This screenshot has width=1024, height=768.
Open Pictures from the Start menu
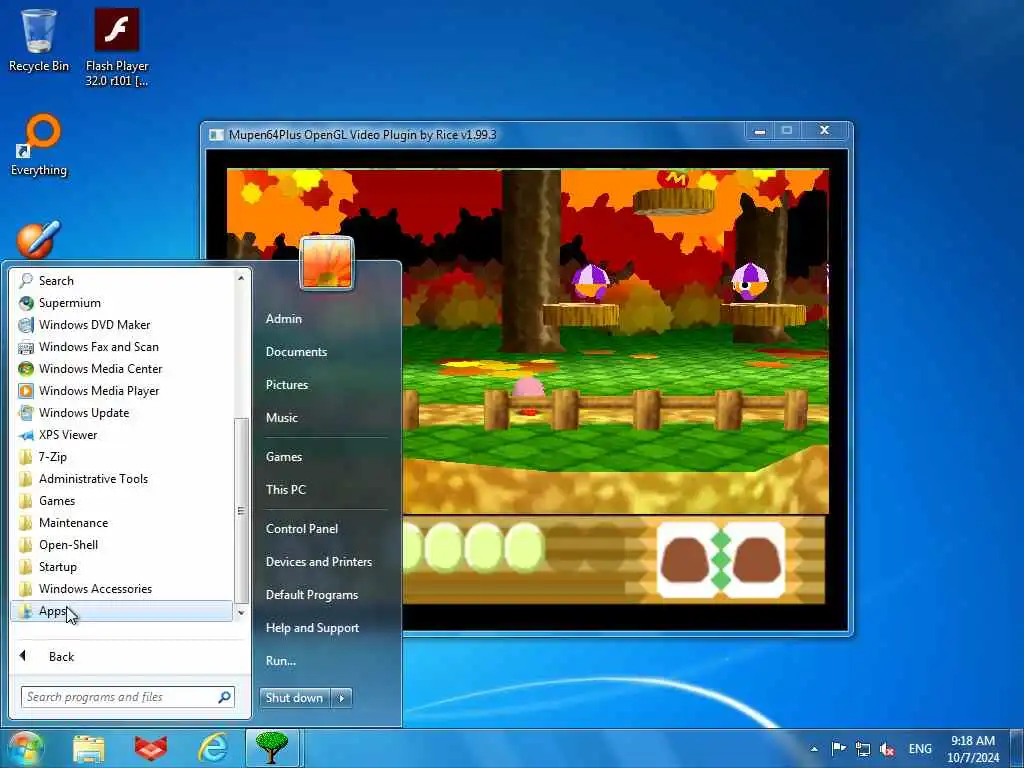click(x=287, y=385)
